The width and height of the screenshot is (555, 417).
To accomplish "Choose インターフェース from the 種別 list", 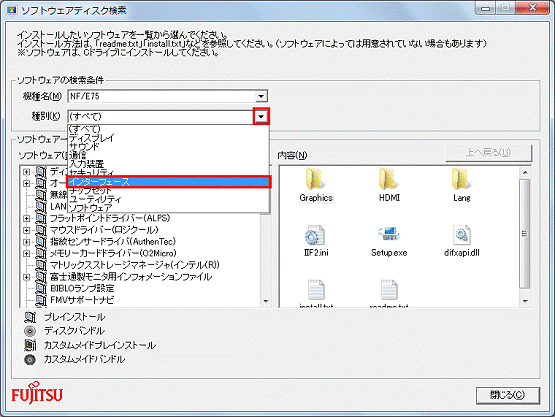I will pyautogui.click(x=168, y=182).
